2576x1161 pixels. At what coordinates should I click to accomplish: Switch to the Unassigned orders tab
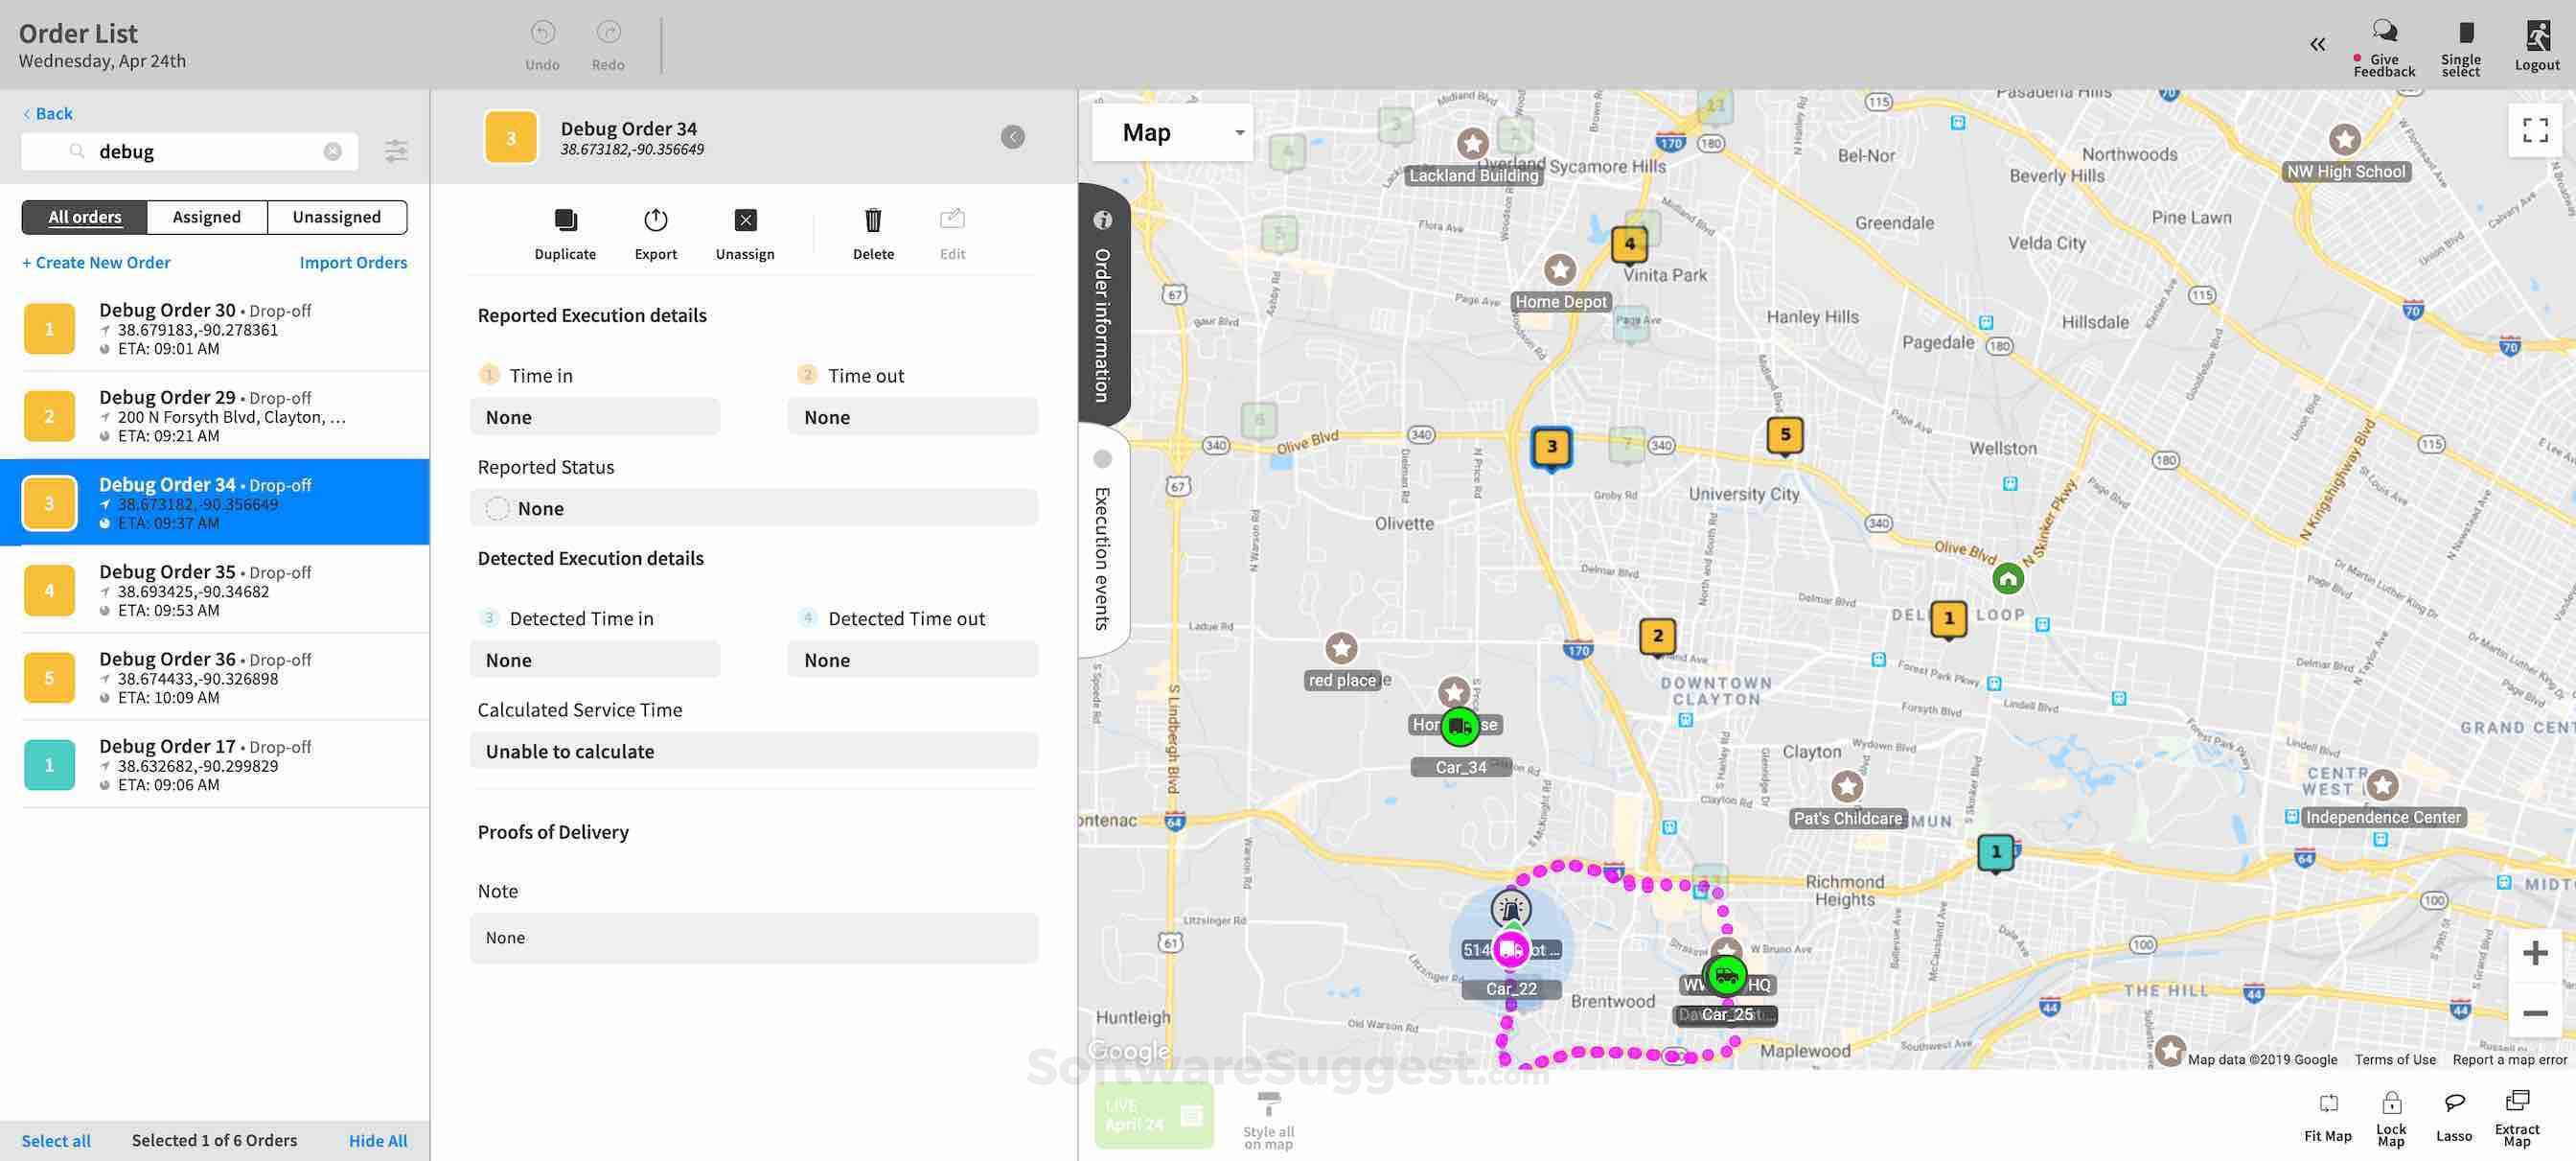click(x=336, y=217)
